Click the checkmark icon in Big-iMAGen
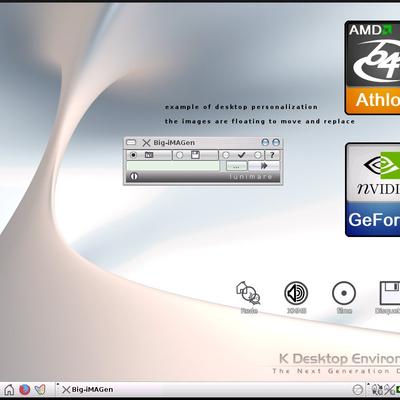Image resolution: width=400 pixels, height=400 pixels. point(242,155)
